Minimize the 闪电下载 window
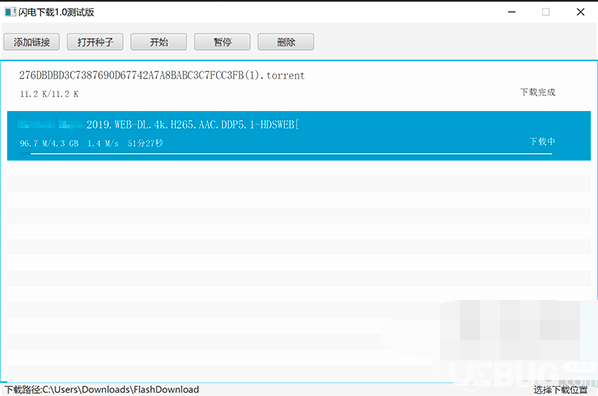Viewport: 598px width, 396px height. click(512, 12)
